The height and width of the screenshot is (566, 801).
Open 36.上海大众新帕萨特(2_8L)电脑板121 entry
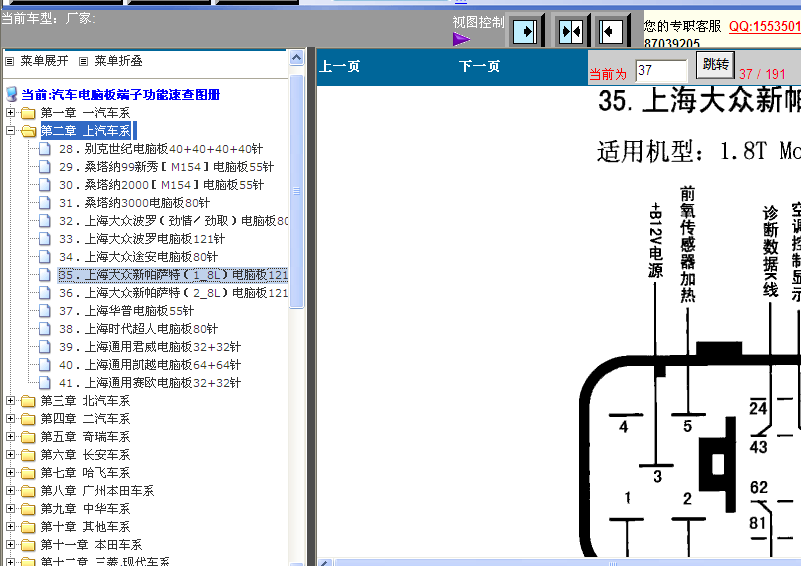173,293
